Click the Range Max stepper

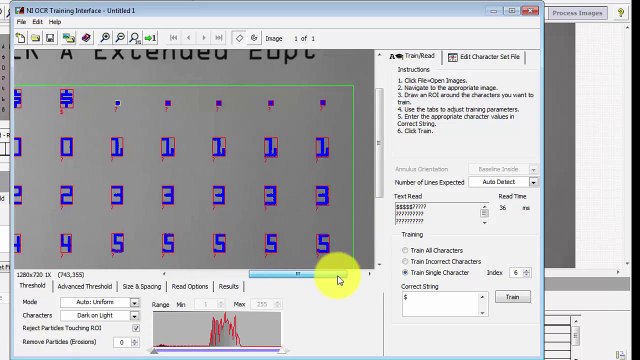click(277, 304)
